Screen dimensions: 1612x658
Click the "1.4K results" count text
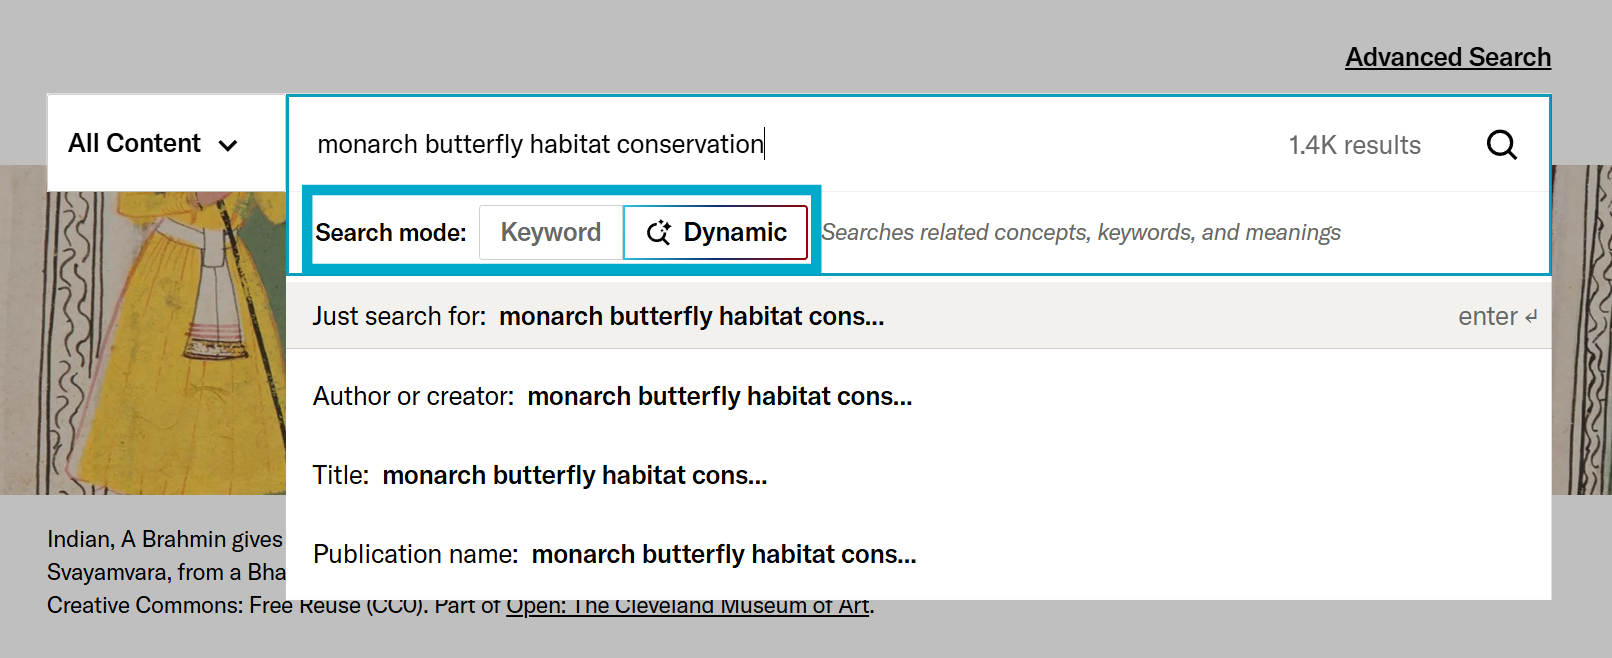click(1354, 145)
